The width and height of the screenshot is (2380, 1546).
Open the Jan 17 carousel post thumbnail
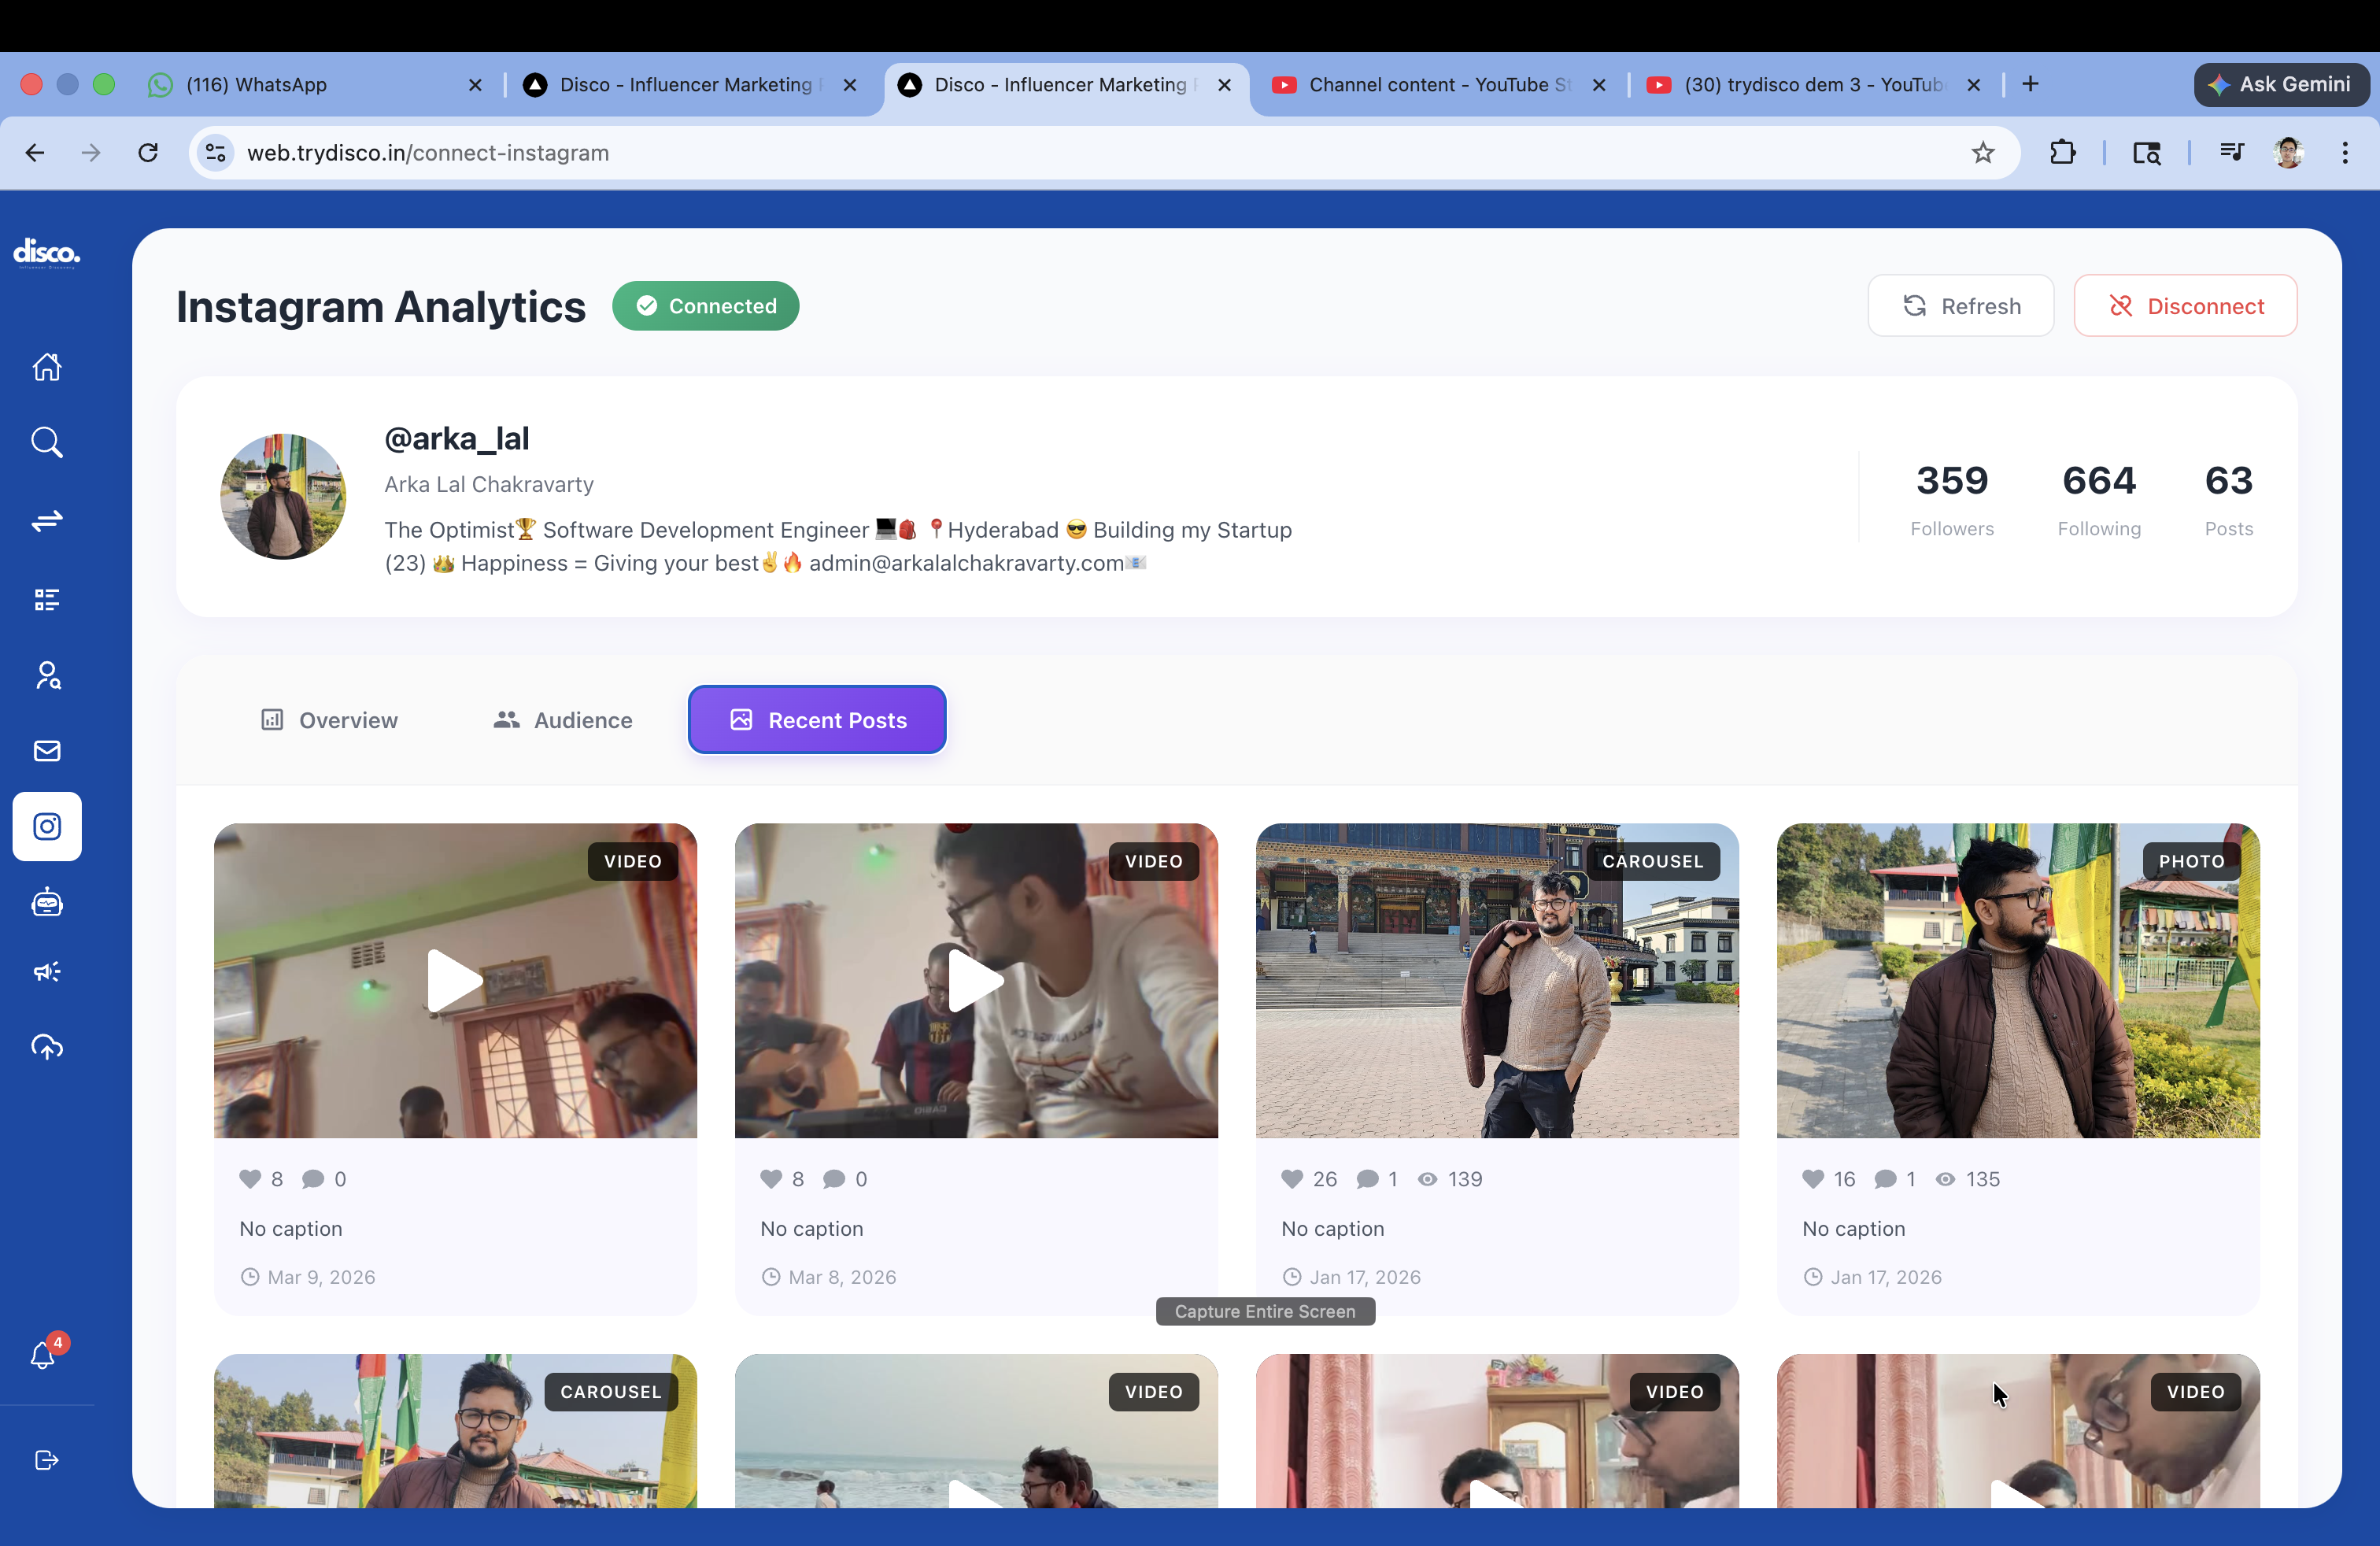pyautogui.click(x=1497, y=981)
